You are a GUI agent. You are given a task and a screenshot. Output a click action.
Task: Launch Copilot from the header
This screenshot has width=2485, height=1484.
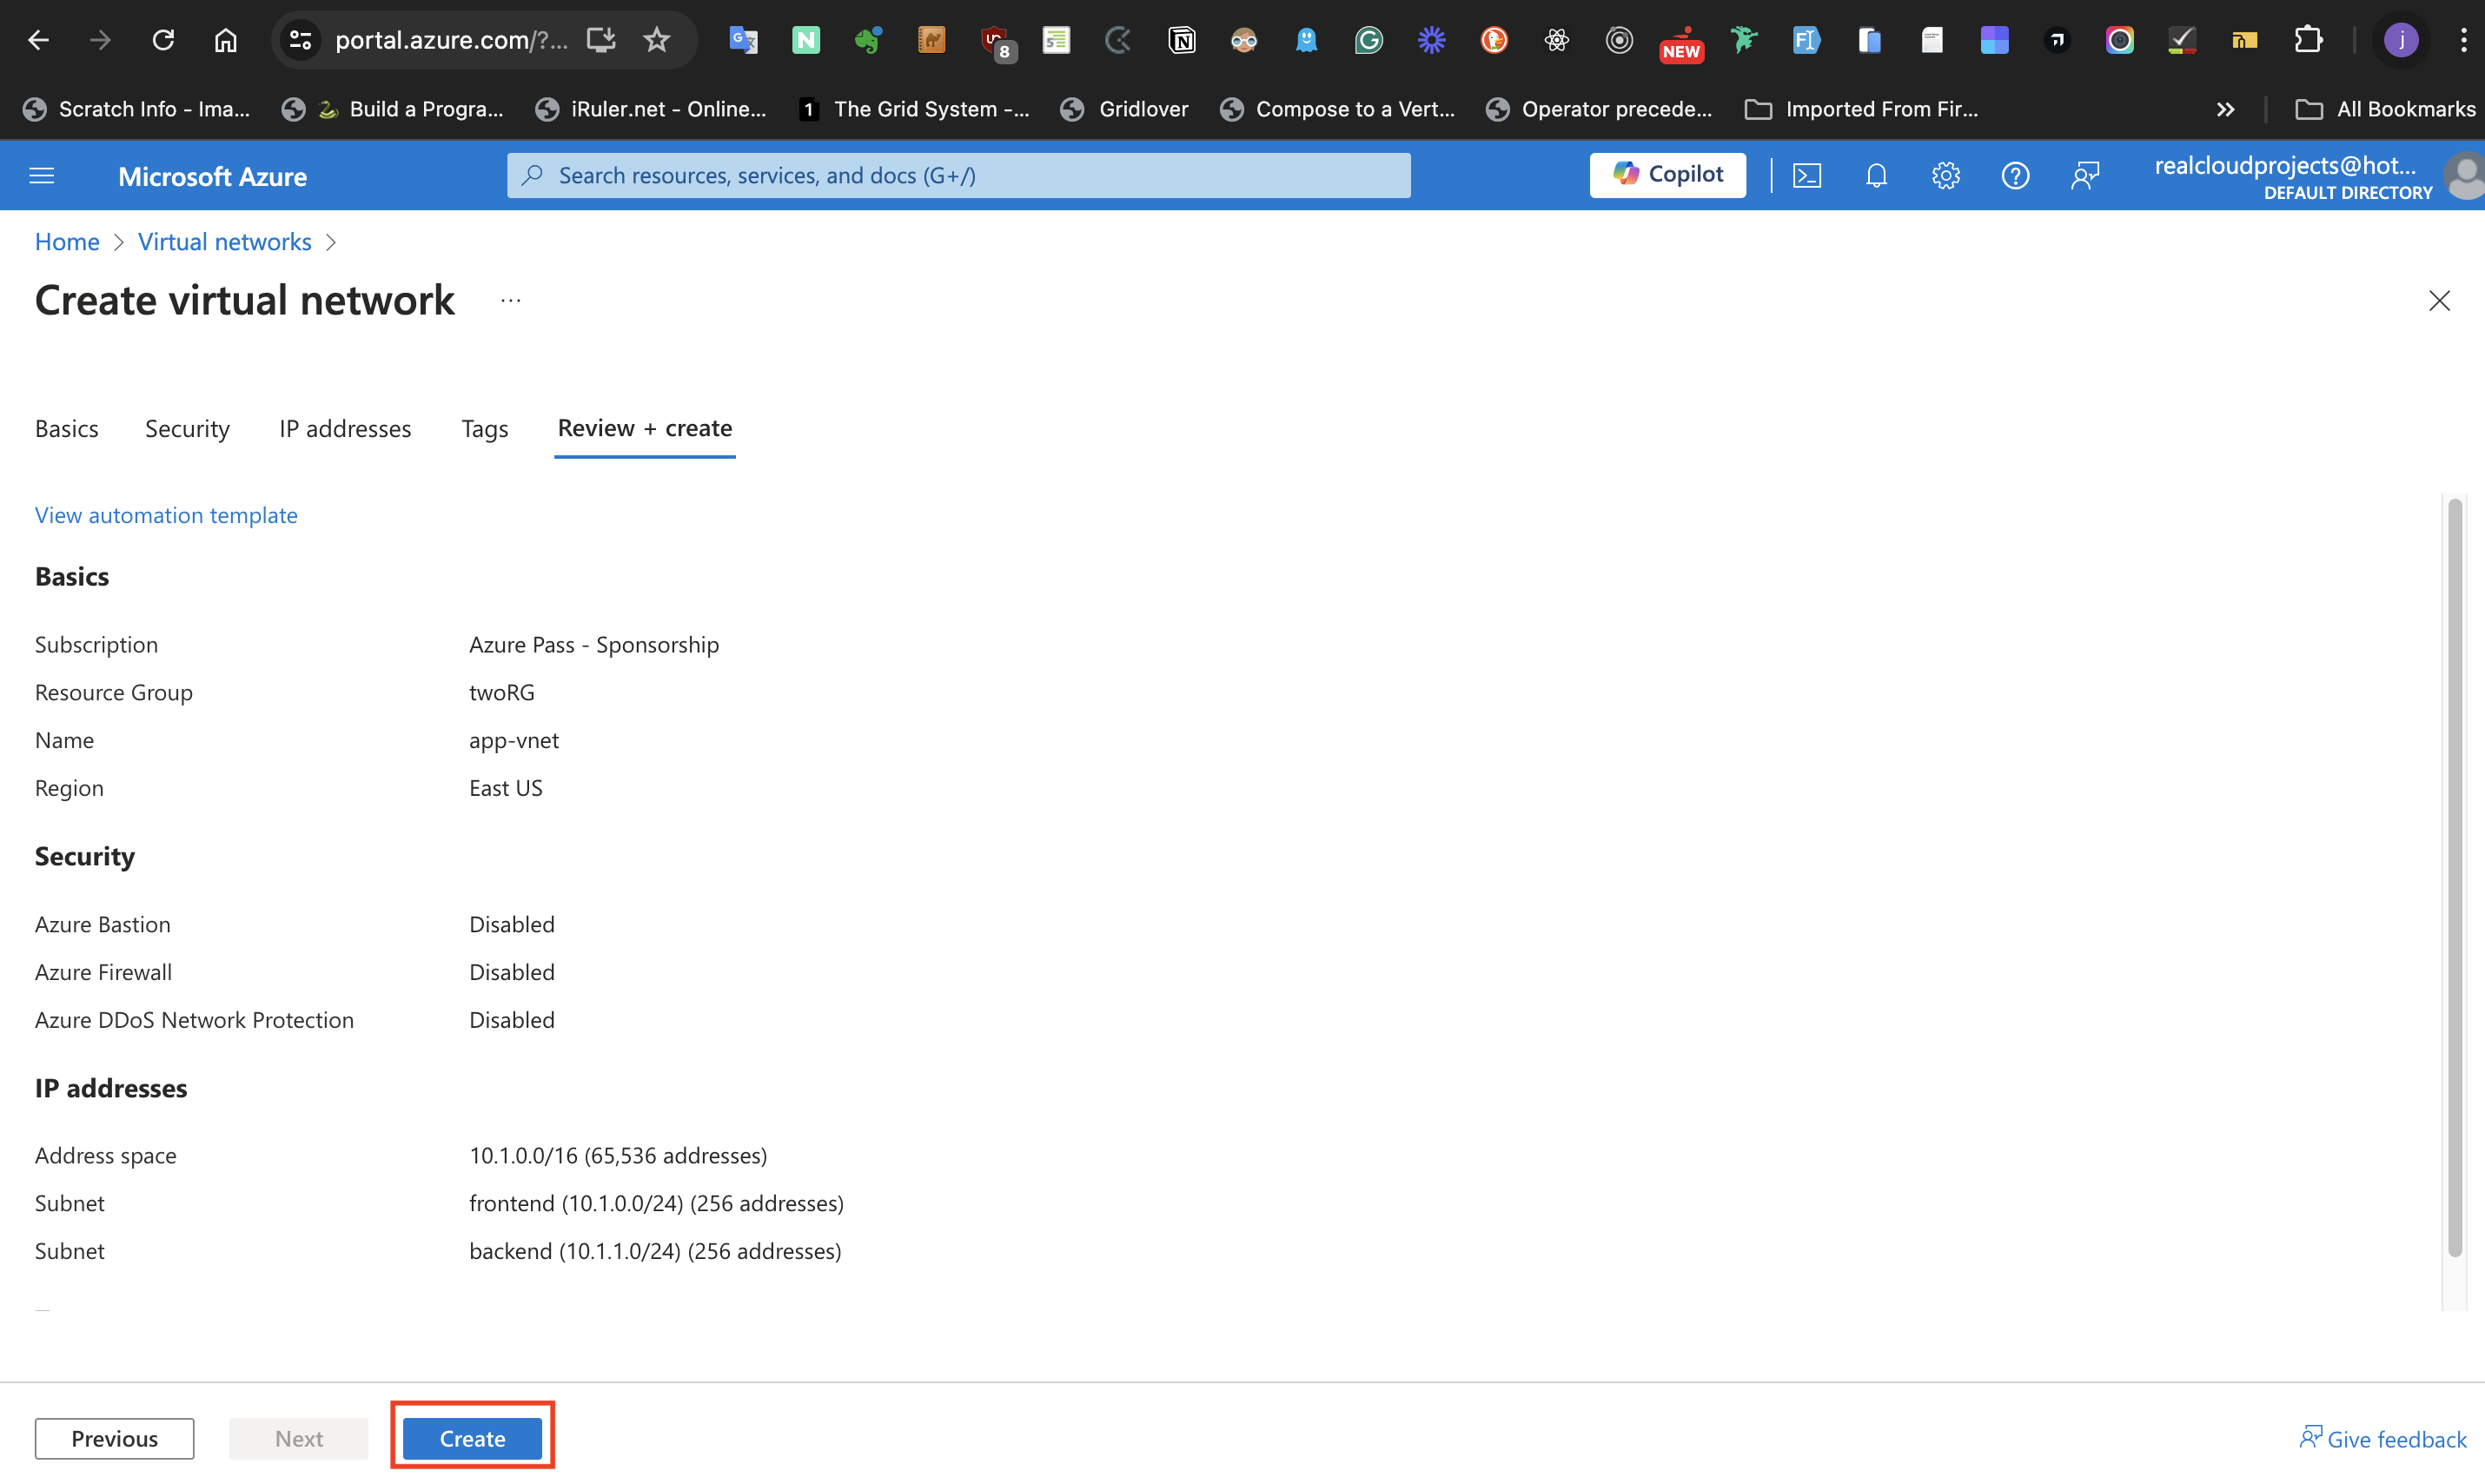click(x=1667, y=175)
